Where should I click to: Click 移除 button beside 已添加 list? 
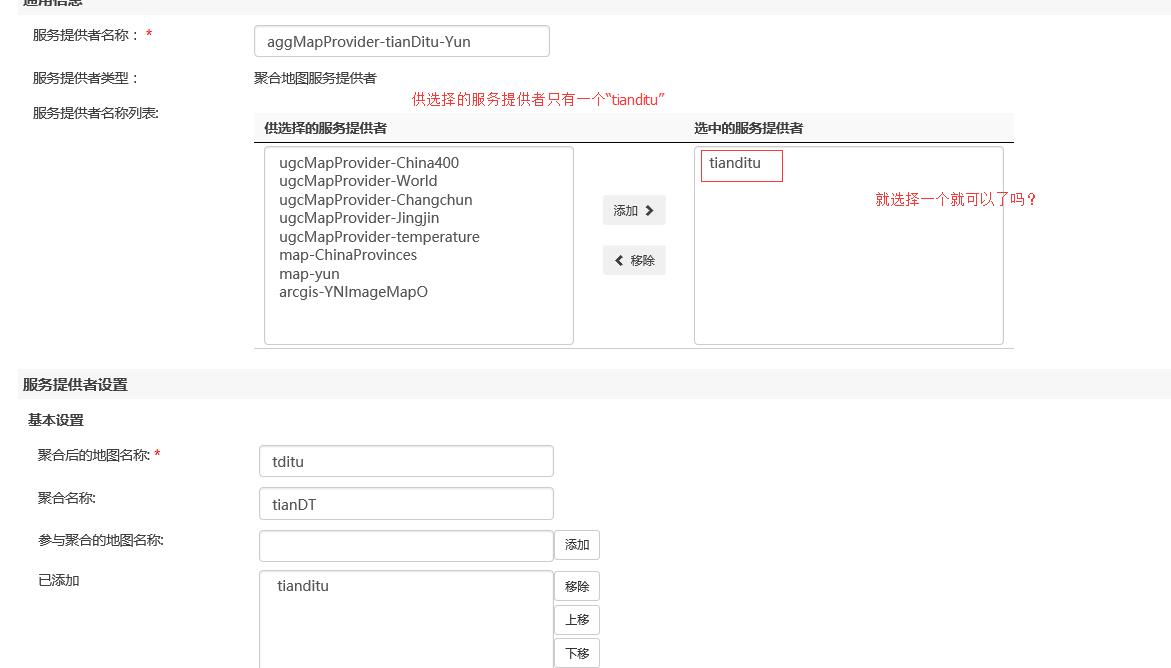click(x=577, y=587)
